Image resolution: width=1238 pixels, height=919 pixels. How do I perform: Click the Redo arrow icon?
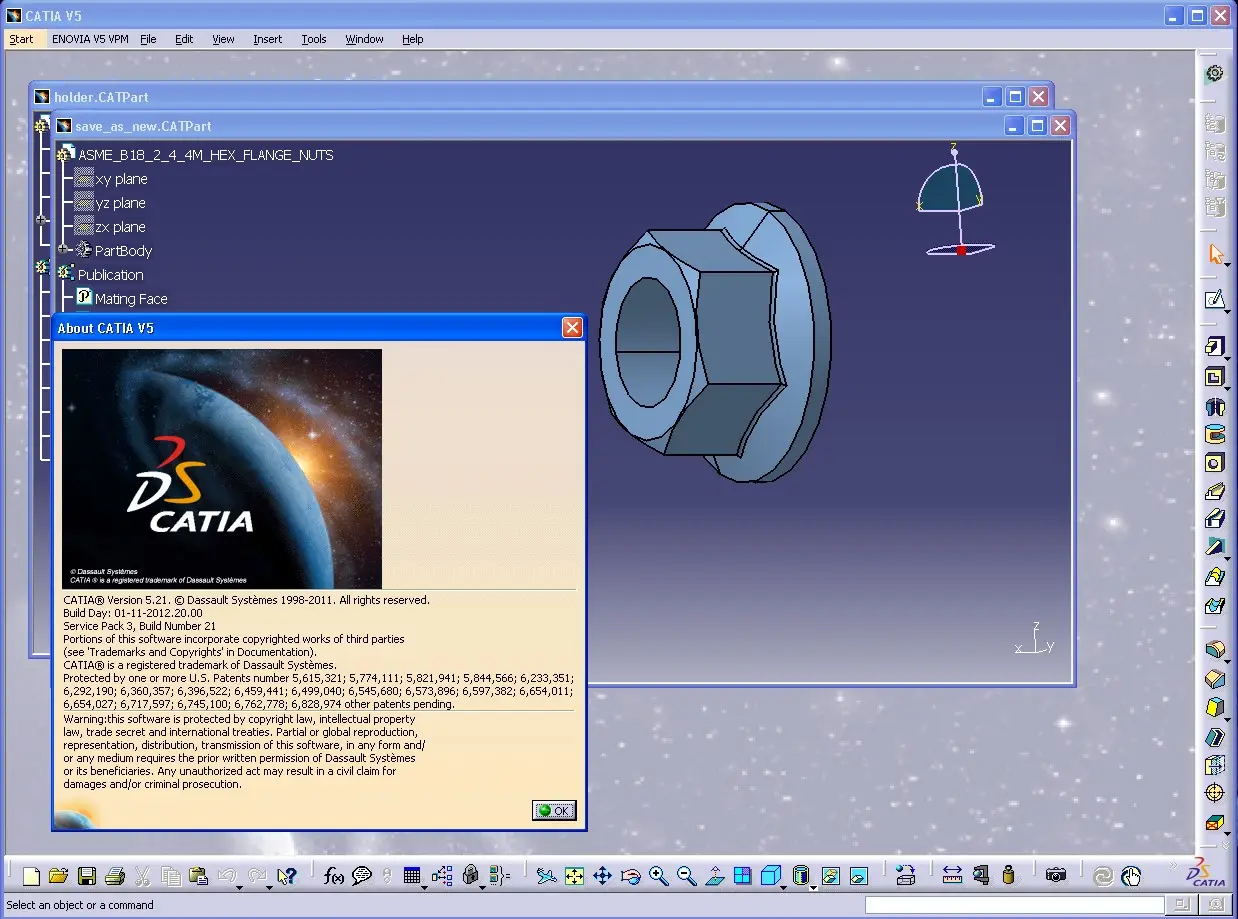257,876
